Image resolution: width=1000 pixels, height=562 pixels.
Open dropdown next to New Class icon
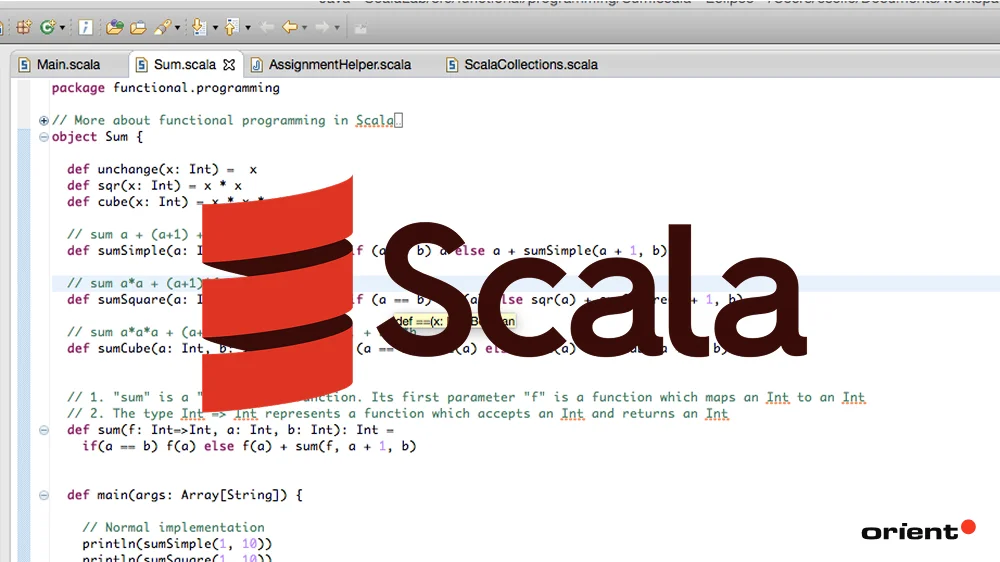pyautogui.click(x=62, y=28)
